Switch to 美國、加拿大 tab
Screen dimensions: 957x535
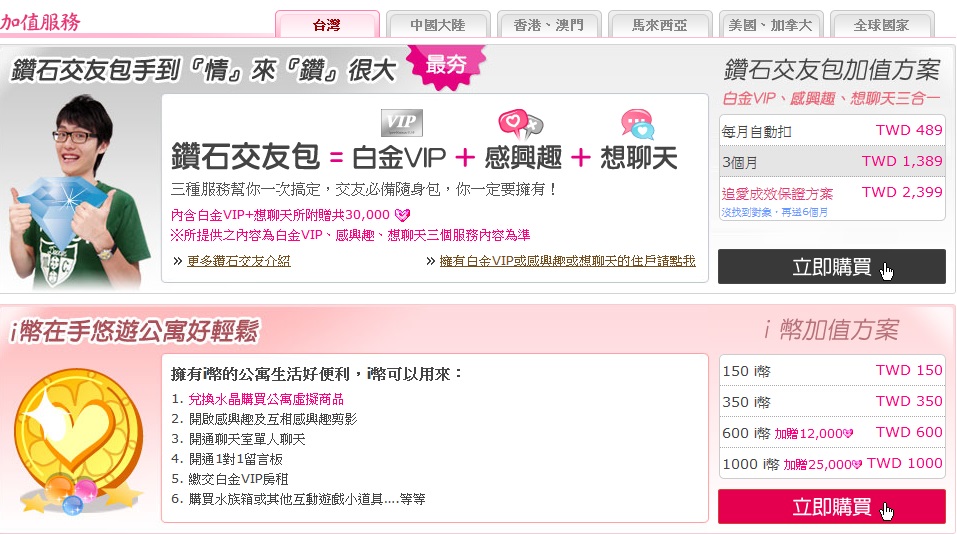coord(771,25)
